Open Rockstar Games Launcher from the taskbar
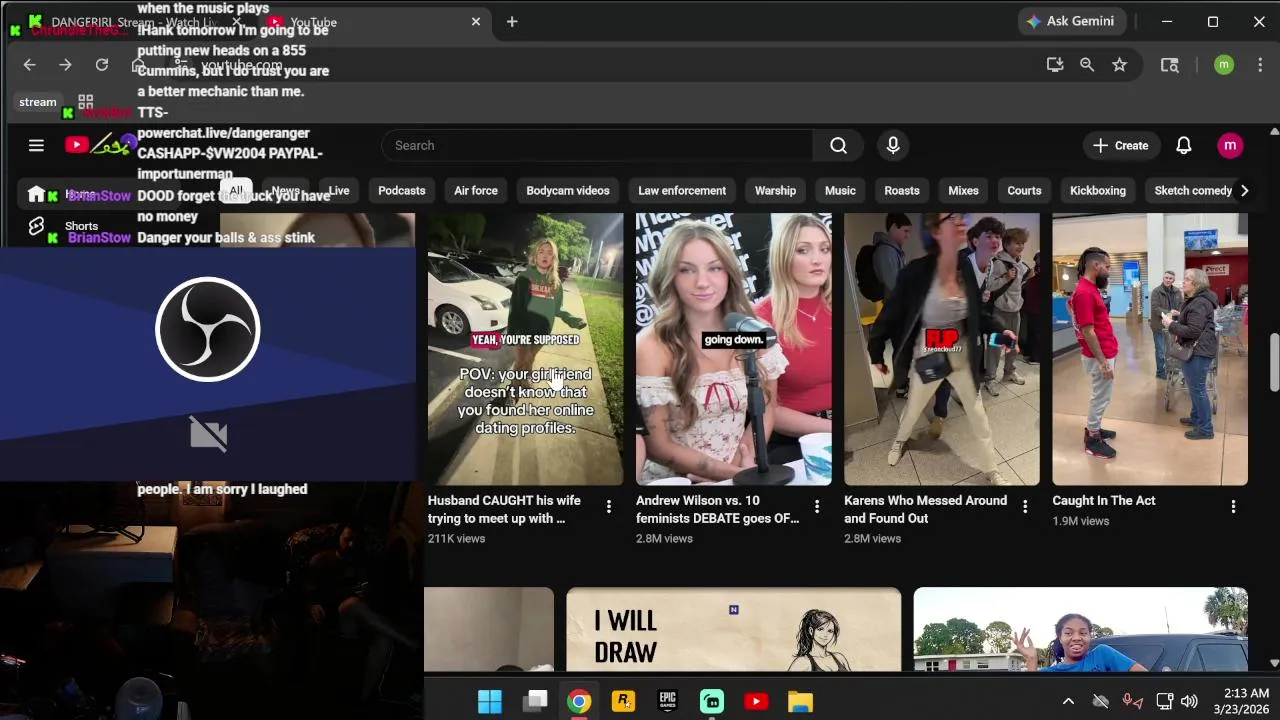The image size is (1280, 720). click(623, 701)
